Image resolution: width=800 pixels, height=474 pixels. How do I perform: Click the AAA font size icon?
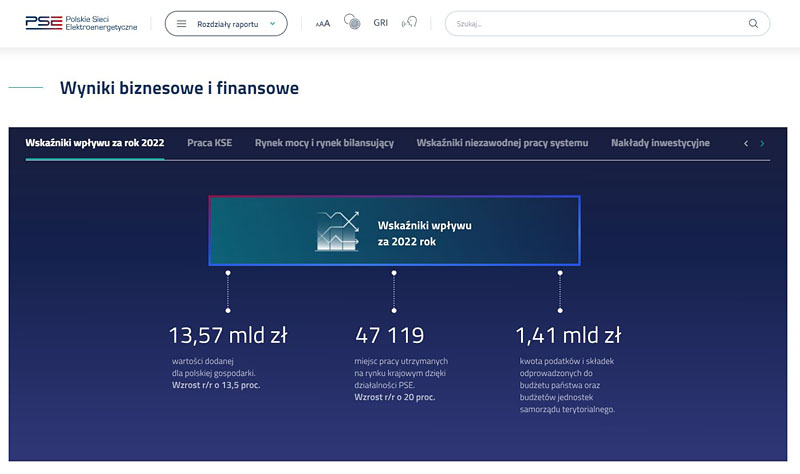click(322, 23)
